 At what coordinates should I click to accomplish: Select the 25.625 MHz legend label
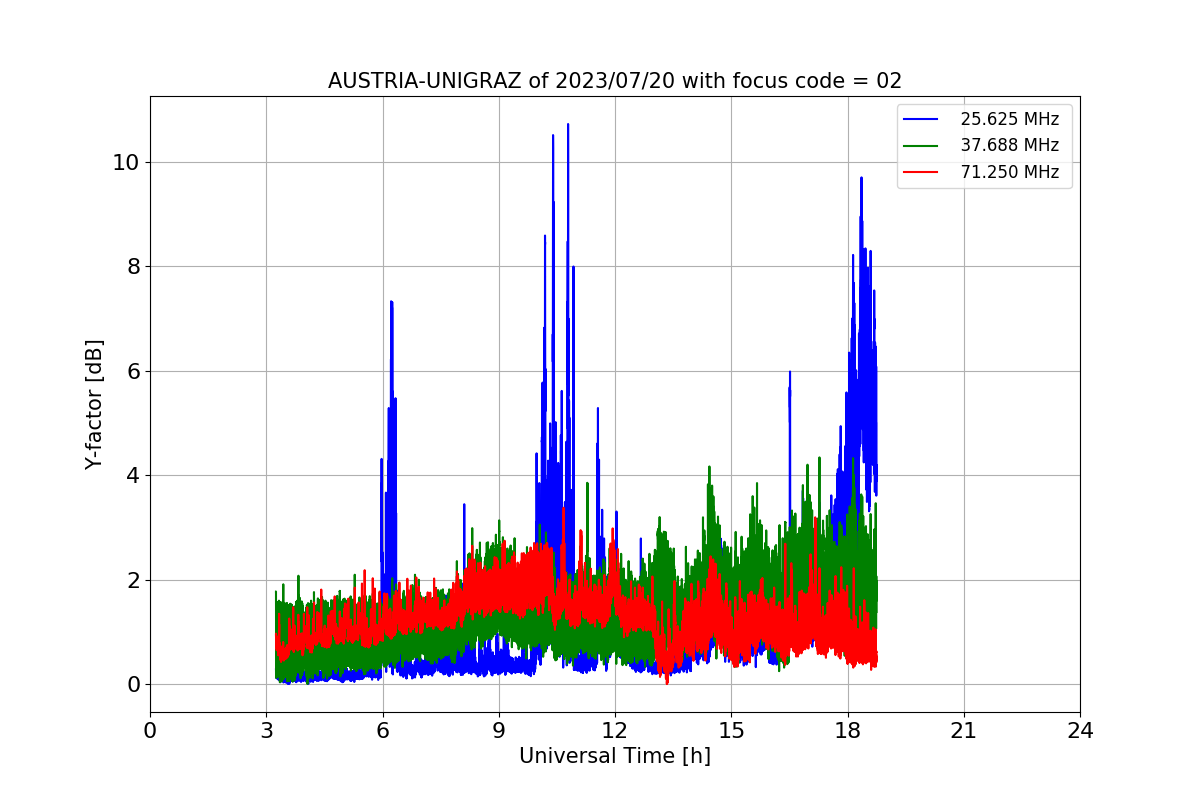[x=1009, y=119]
